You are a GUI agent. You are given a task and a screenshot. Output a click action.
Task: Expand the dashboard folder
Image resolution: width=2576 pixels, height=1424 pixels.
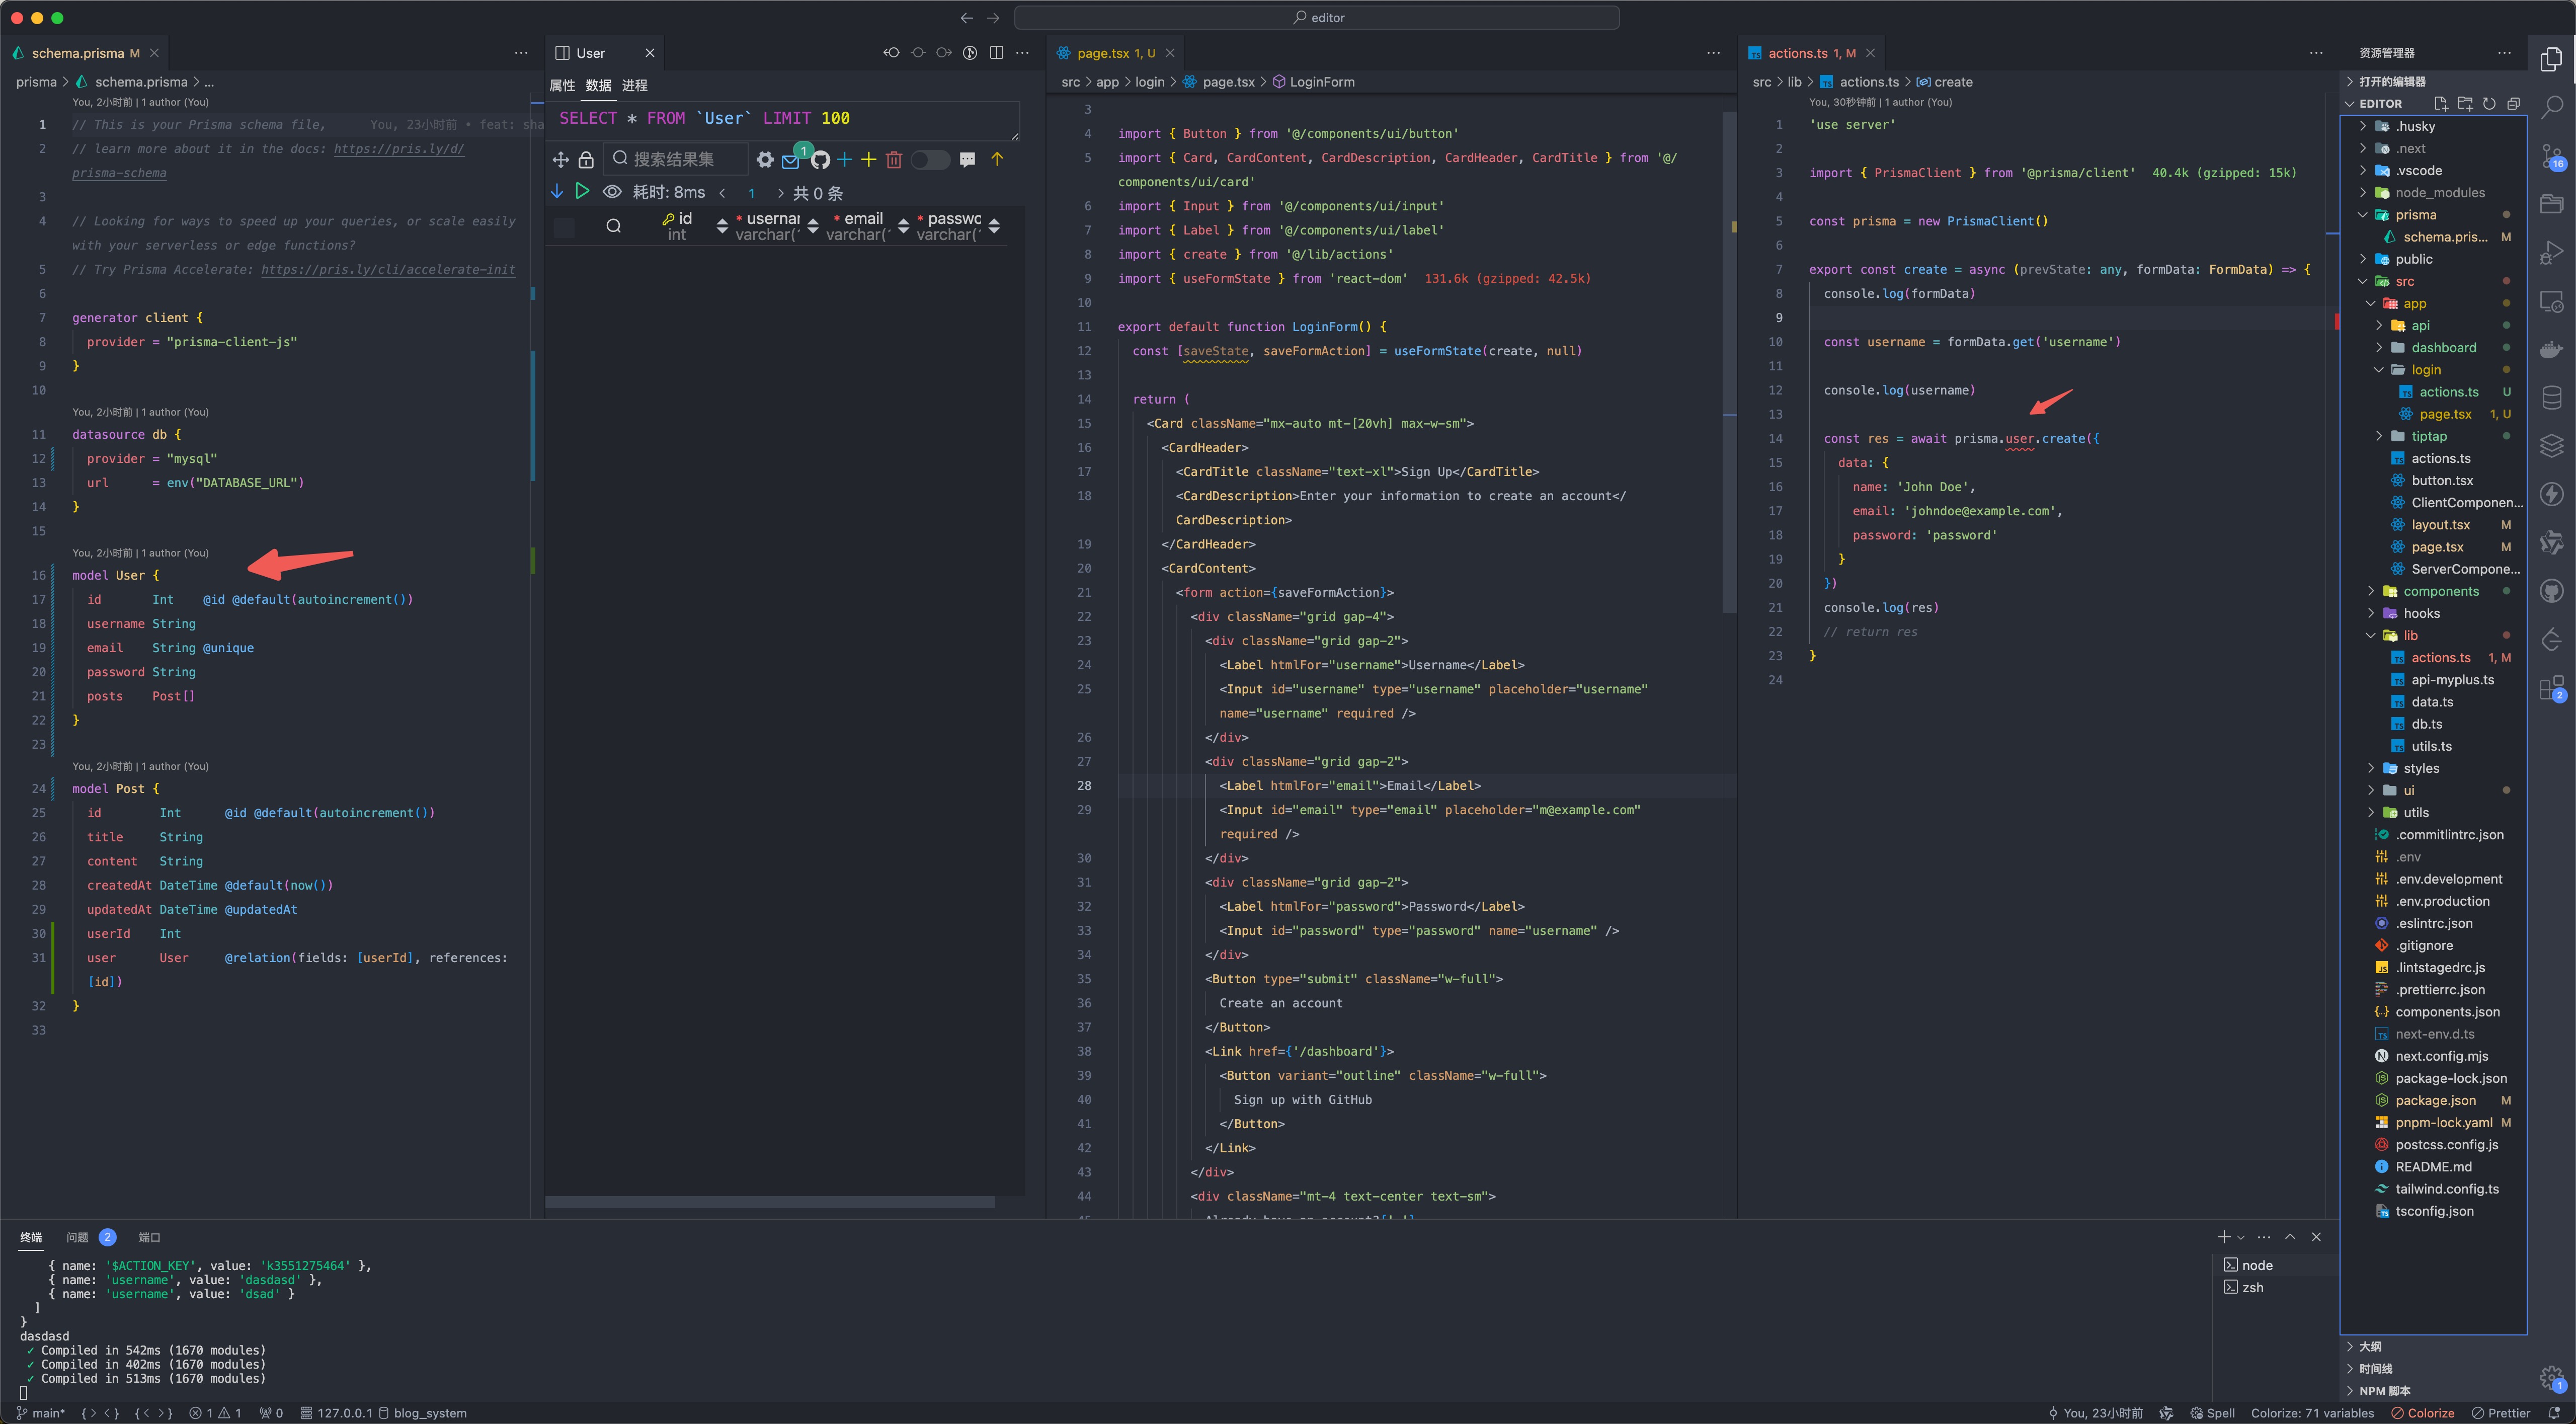[2434, 348]
